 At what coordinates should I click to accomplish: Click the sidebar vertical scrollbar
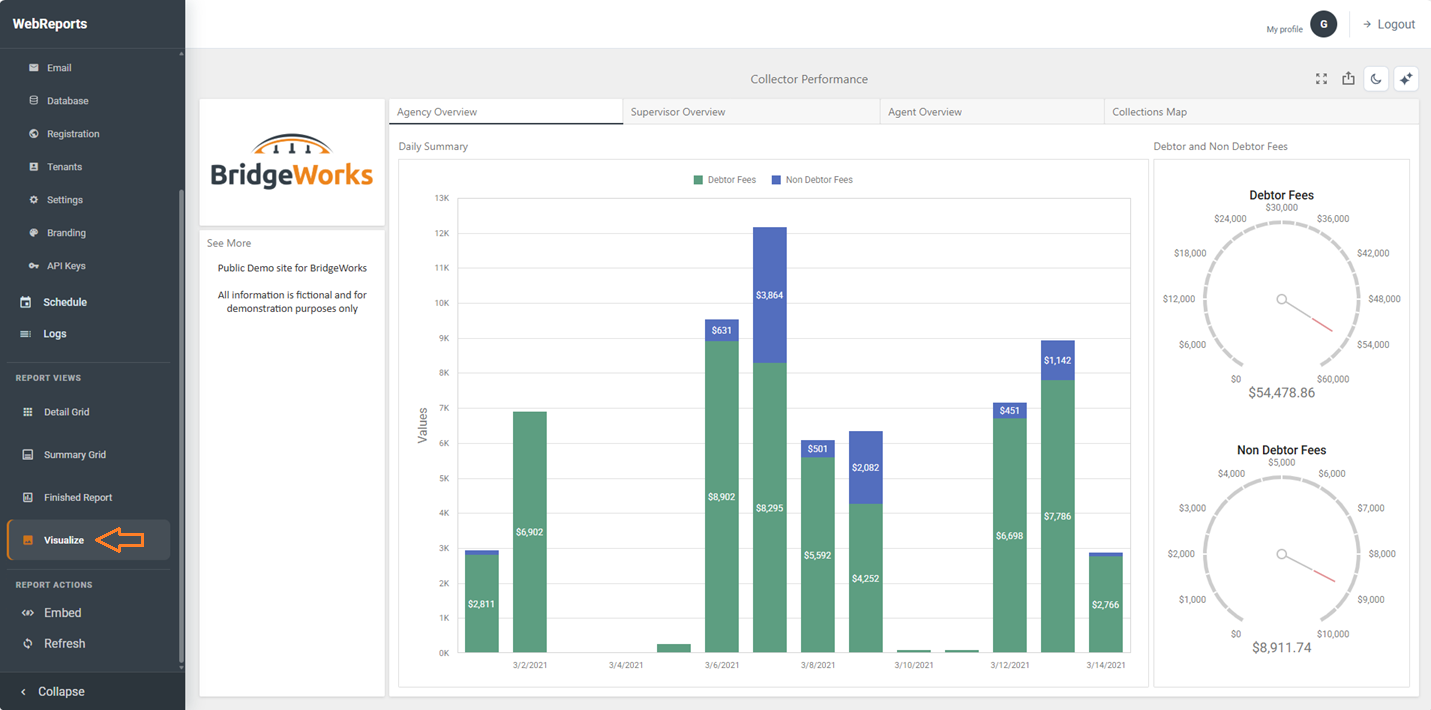181,425
